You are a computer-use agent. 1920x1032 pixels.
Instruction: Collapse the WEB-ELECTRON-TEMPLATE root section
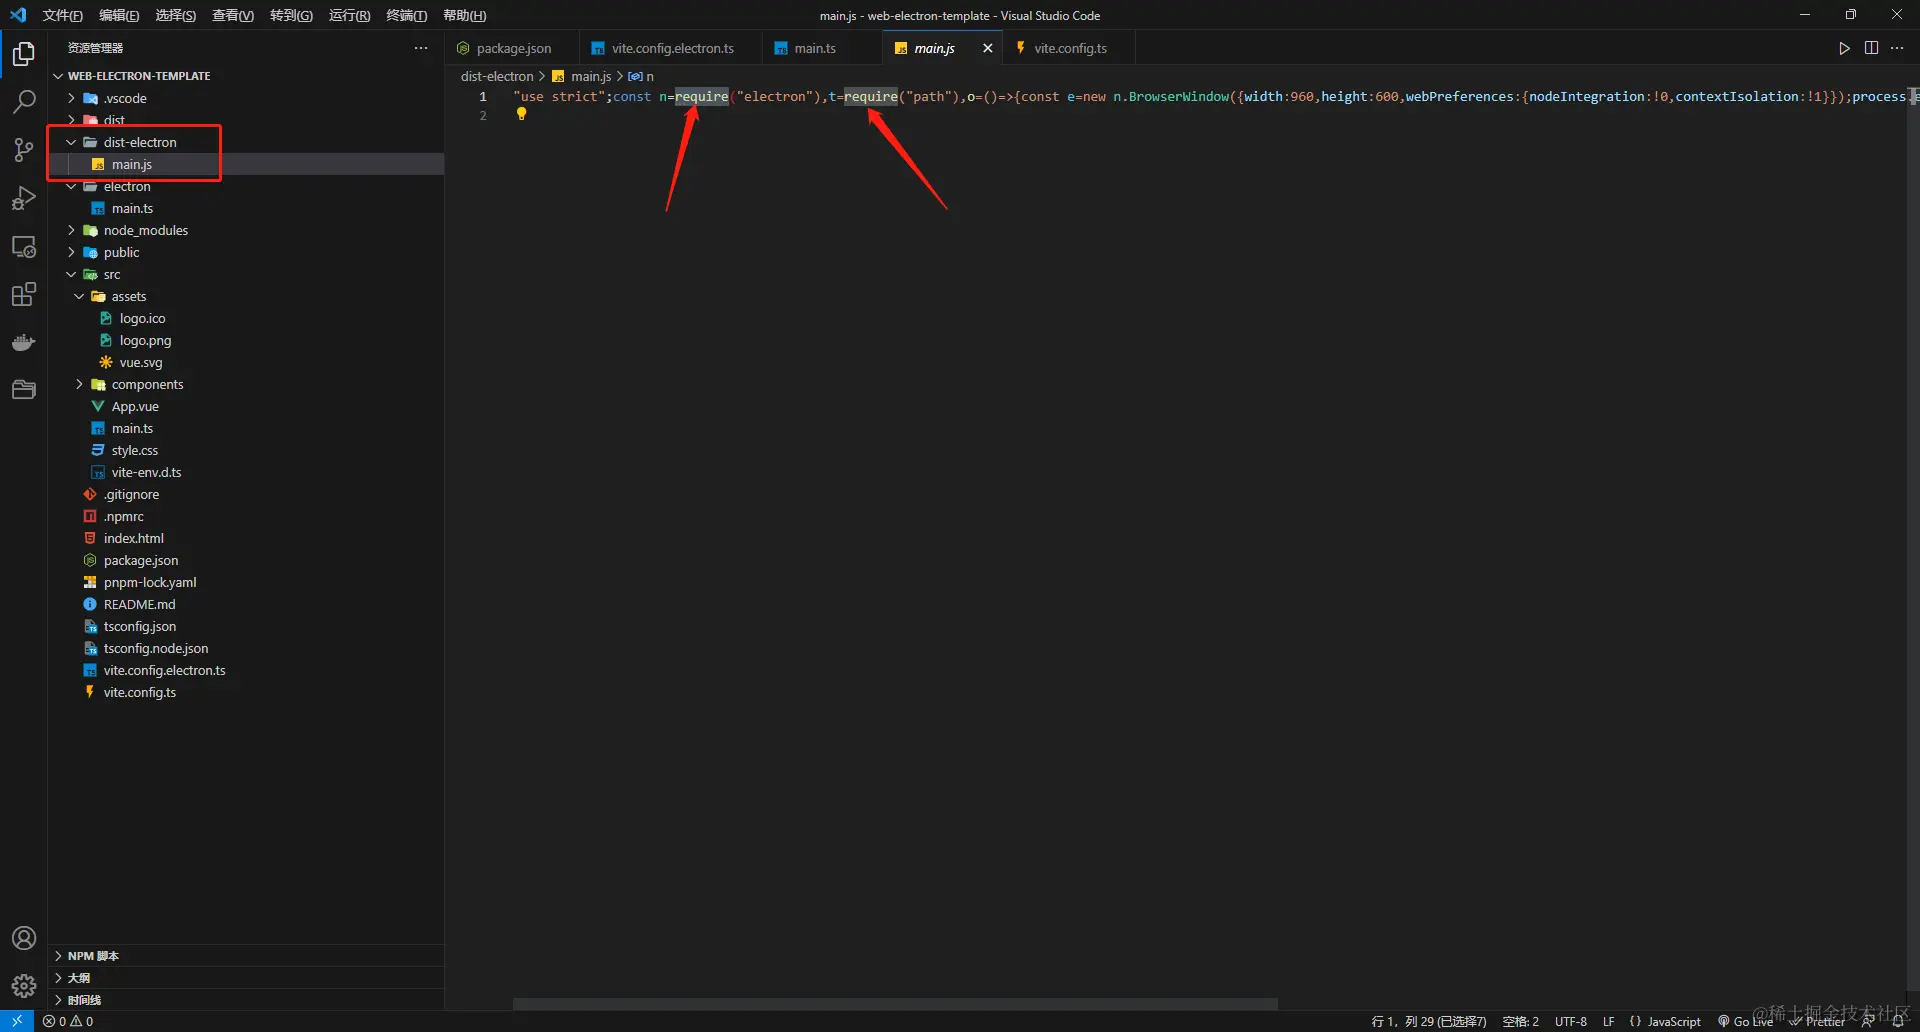coord(246,76)
